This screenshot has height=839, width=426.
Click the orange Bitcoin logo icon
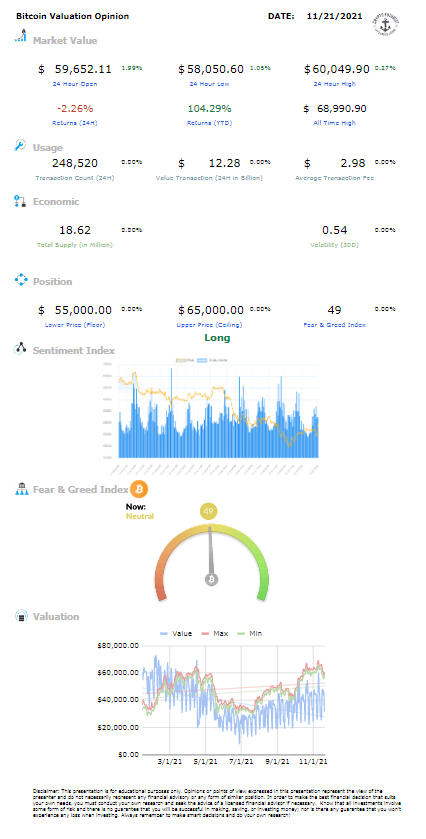(x=139, y=489)
